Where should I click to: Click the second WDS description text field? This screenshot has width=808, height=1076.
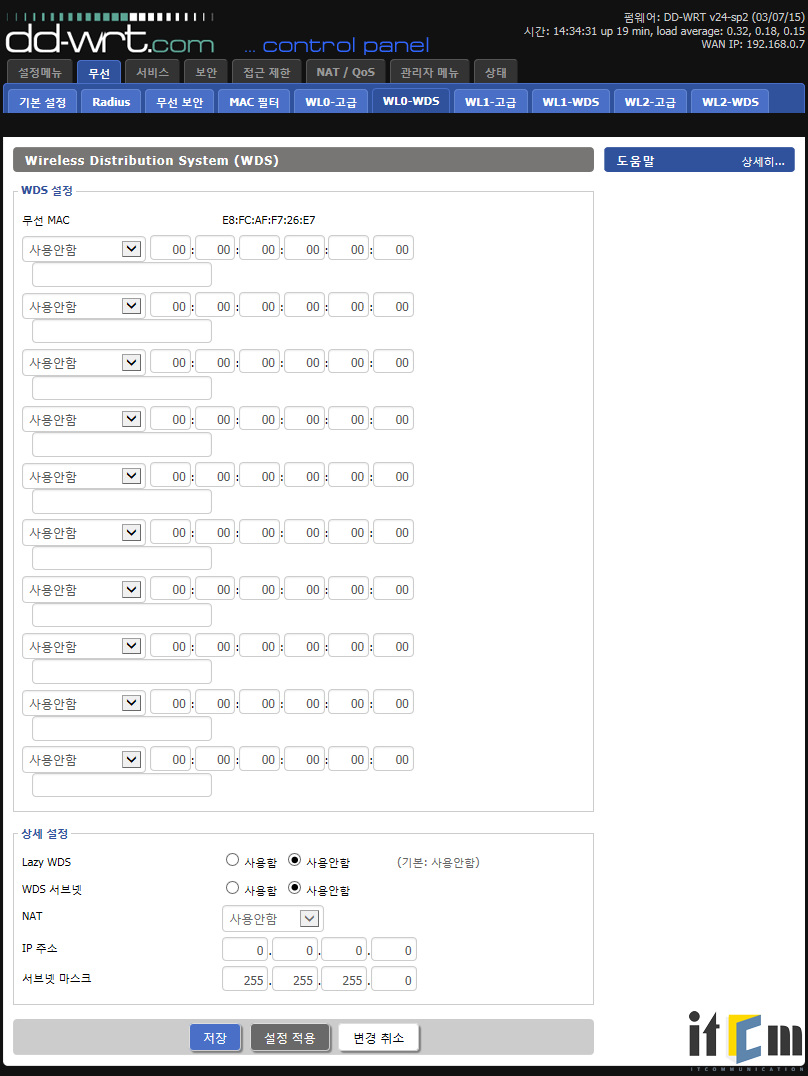point(122,331)
